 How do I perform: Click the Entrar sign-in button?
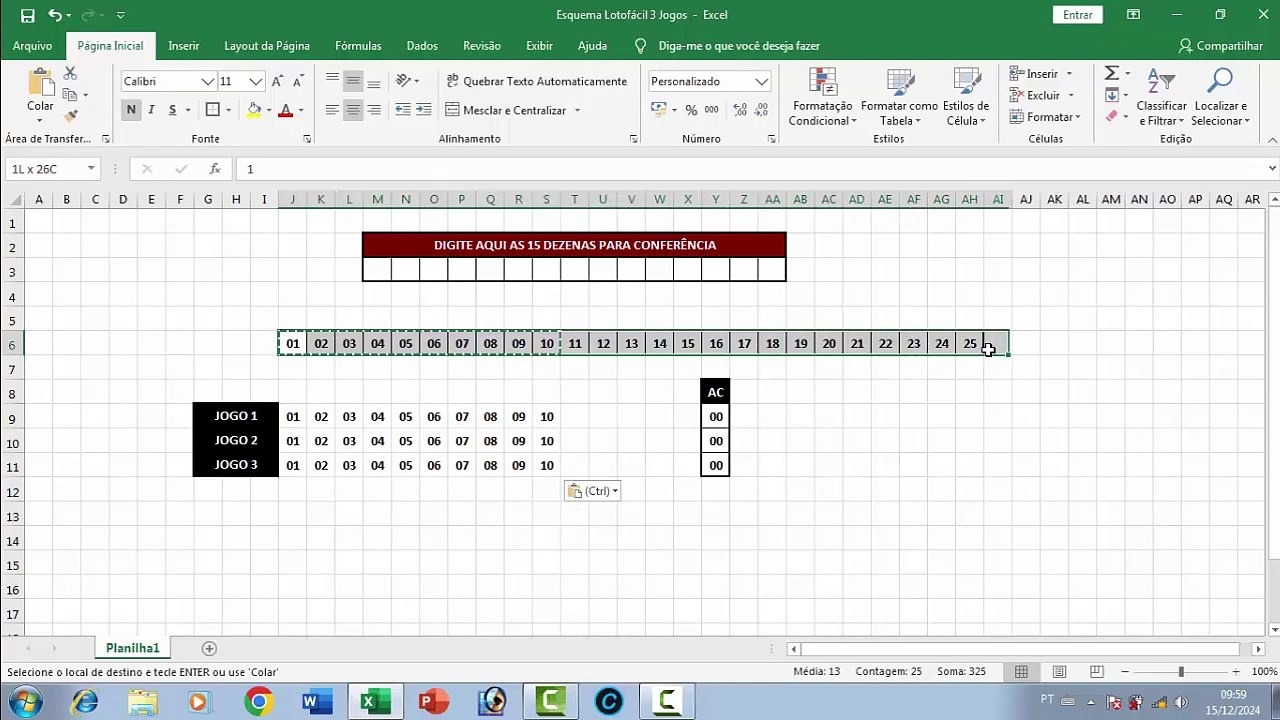click(x=1078, y=15)
